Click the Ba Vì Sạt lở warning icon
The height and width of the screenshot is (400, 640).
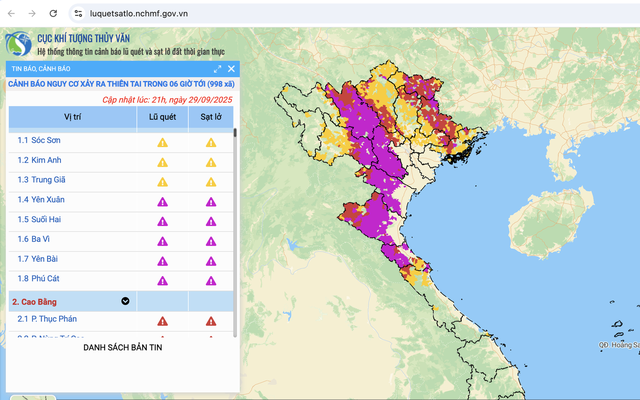pyautogui.click(x=211, y=242)
